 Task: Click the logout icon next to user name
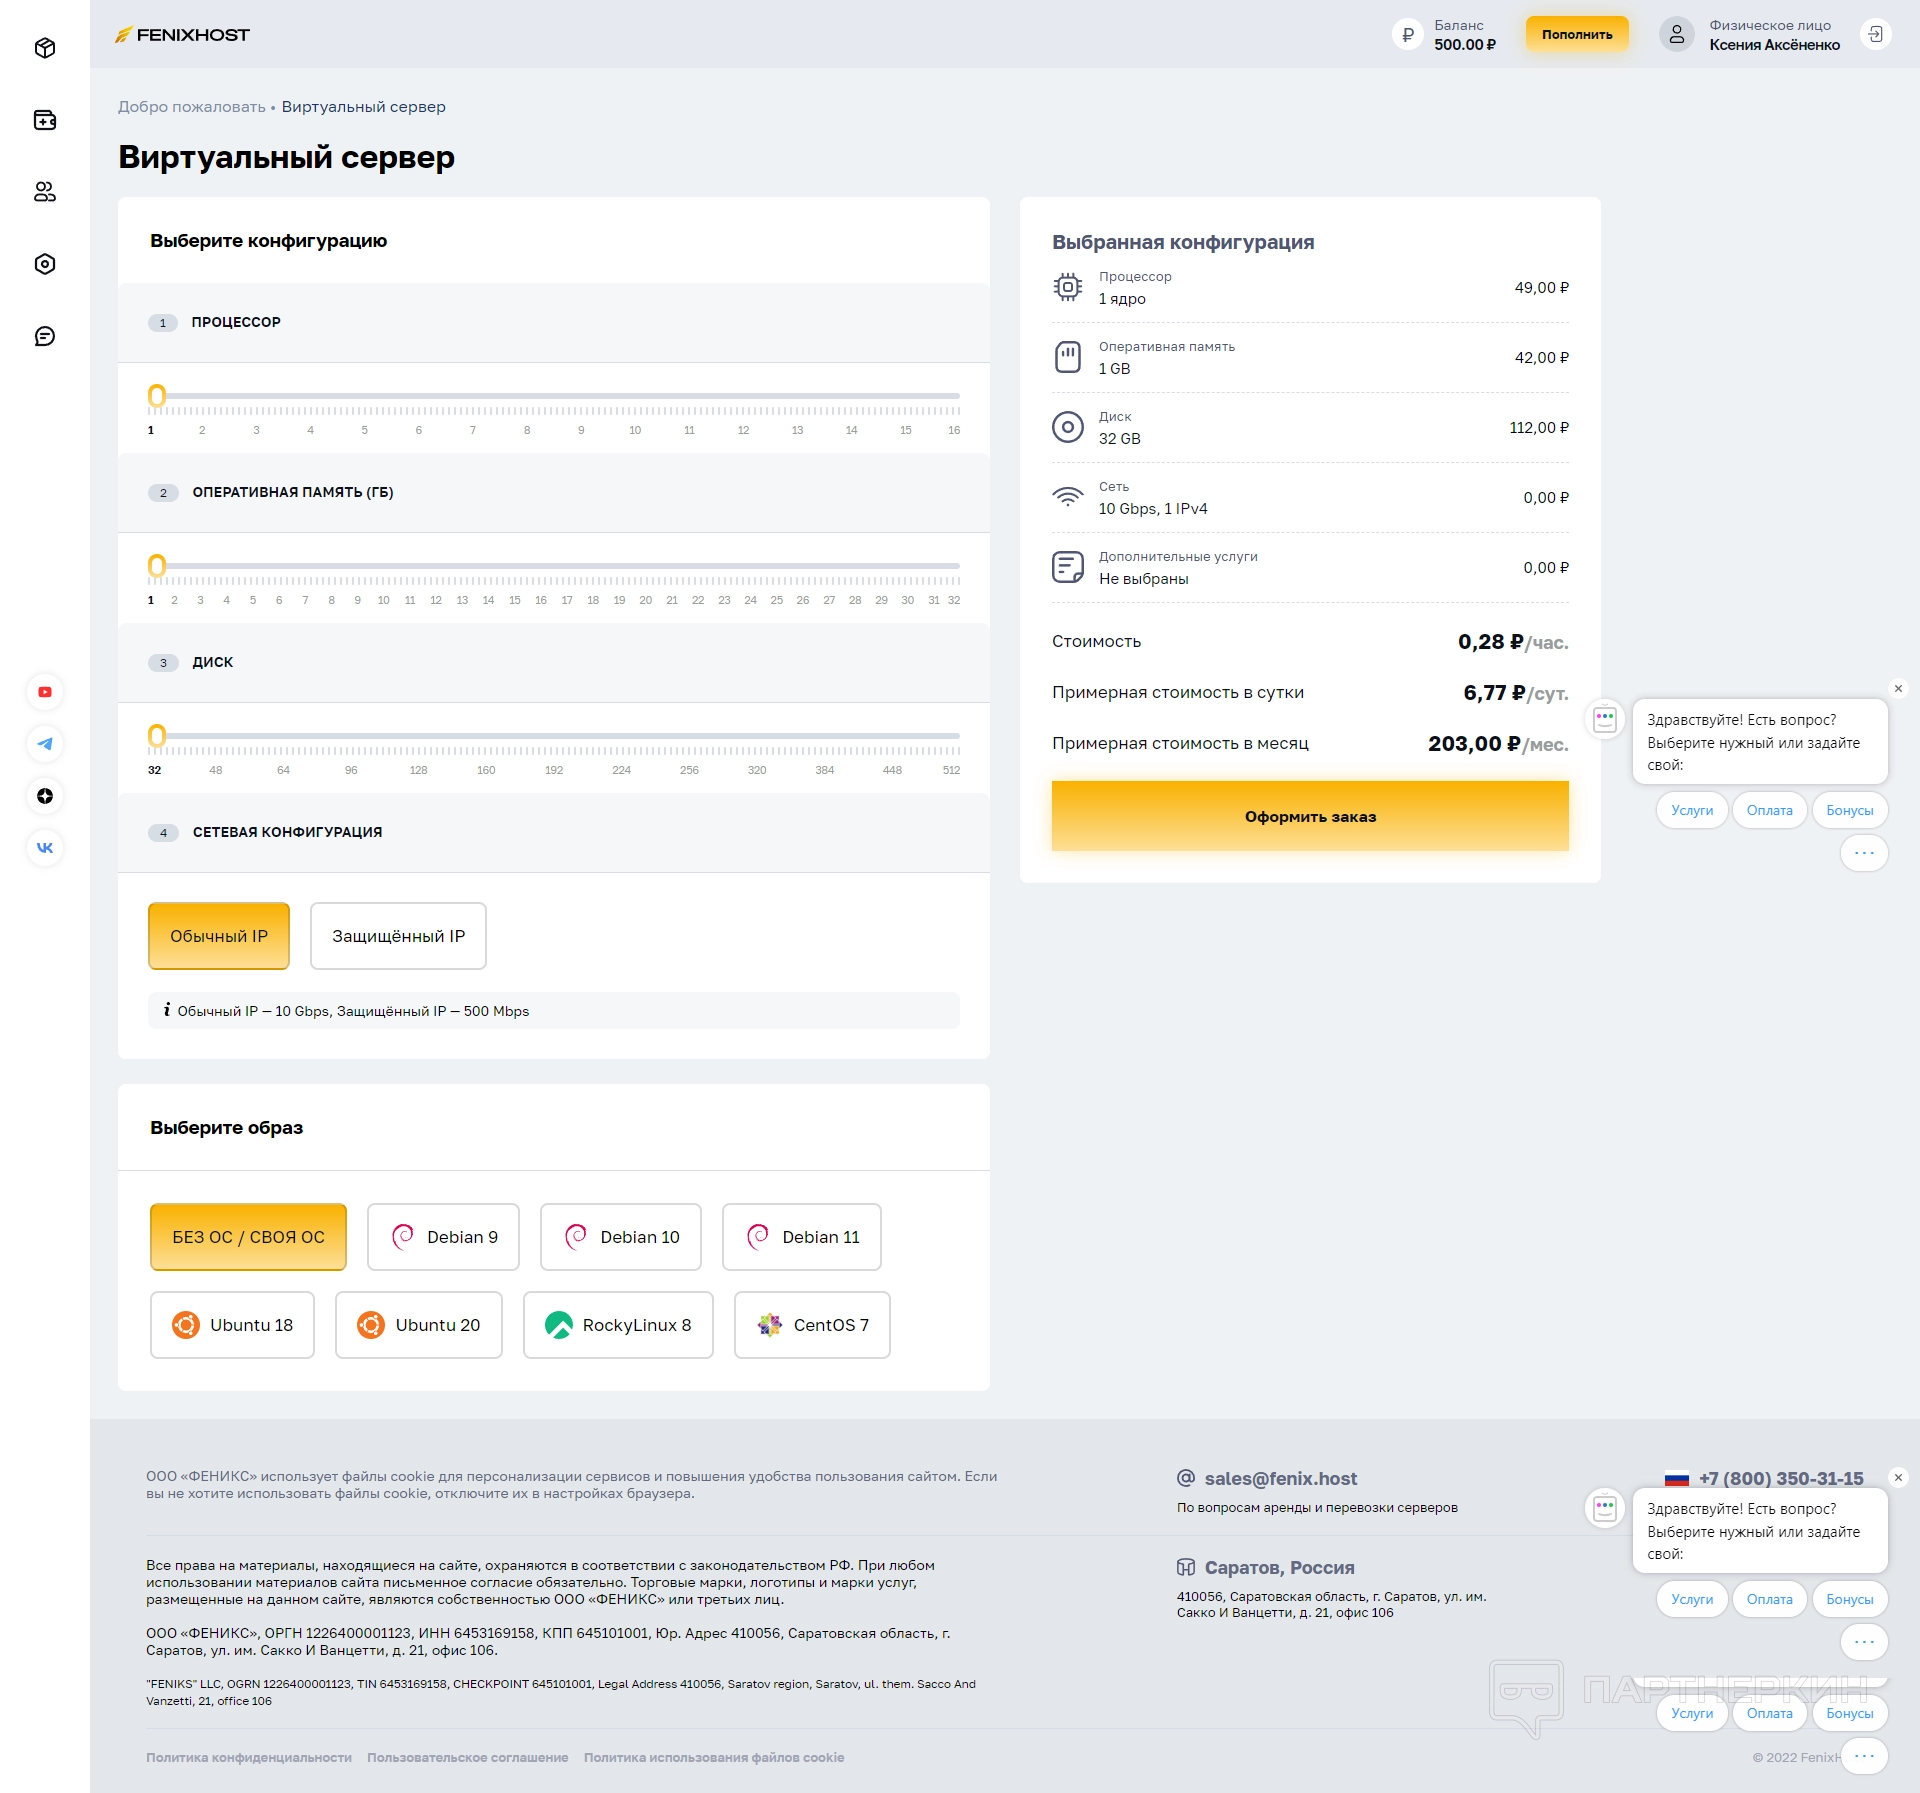(x=1875, y=35)
